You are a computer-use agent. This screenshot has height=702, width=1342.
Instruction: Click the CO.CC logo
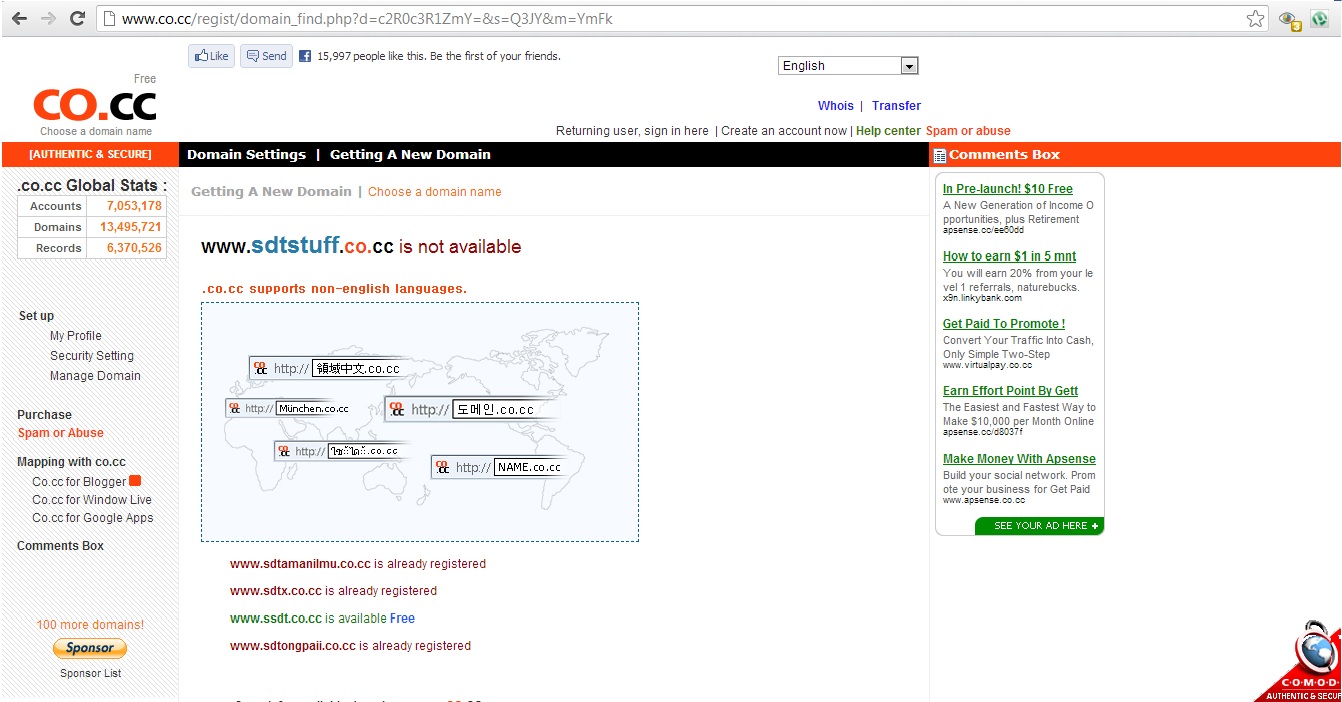[95, 105]
